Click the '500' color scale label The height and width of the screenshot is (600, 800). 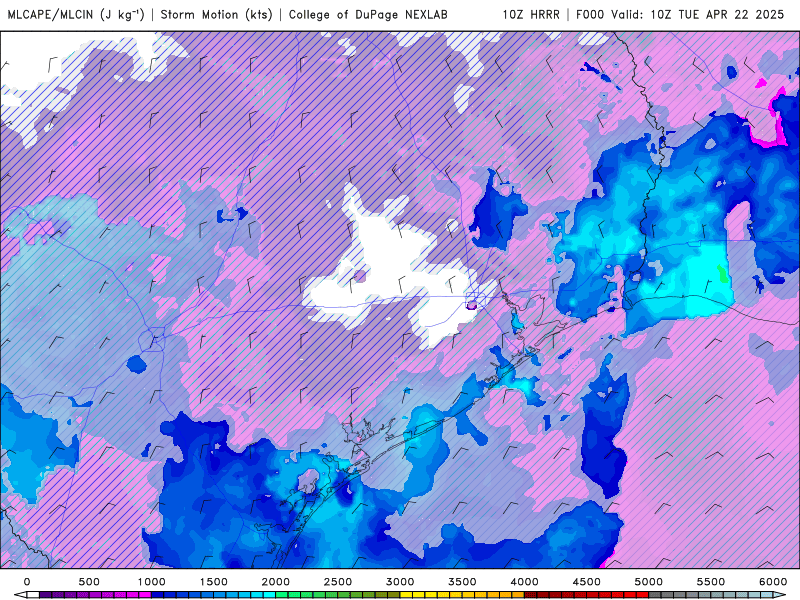point(89,582)
